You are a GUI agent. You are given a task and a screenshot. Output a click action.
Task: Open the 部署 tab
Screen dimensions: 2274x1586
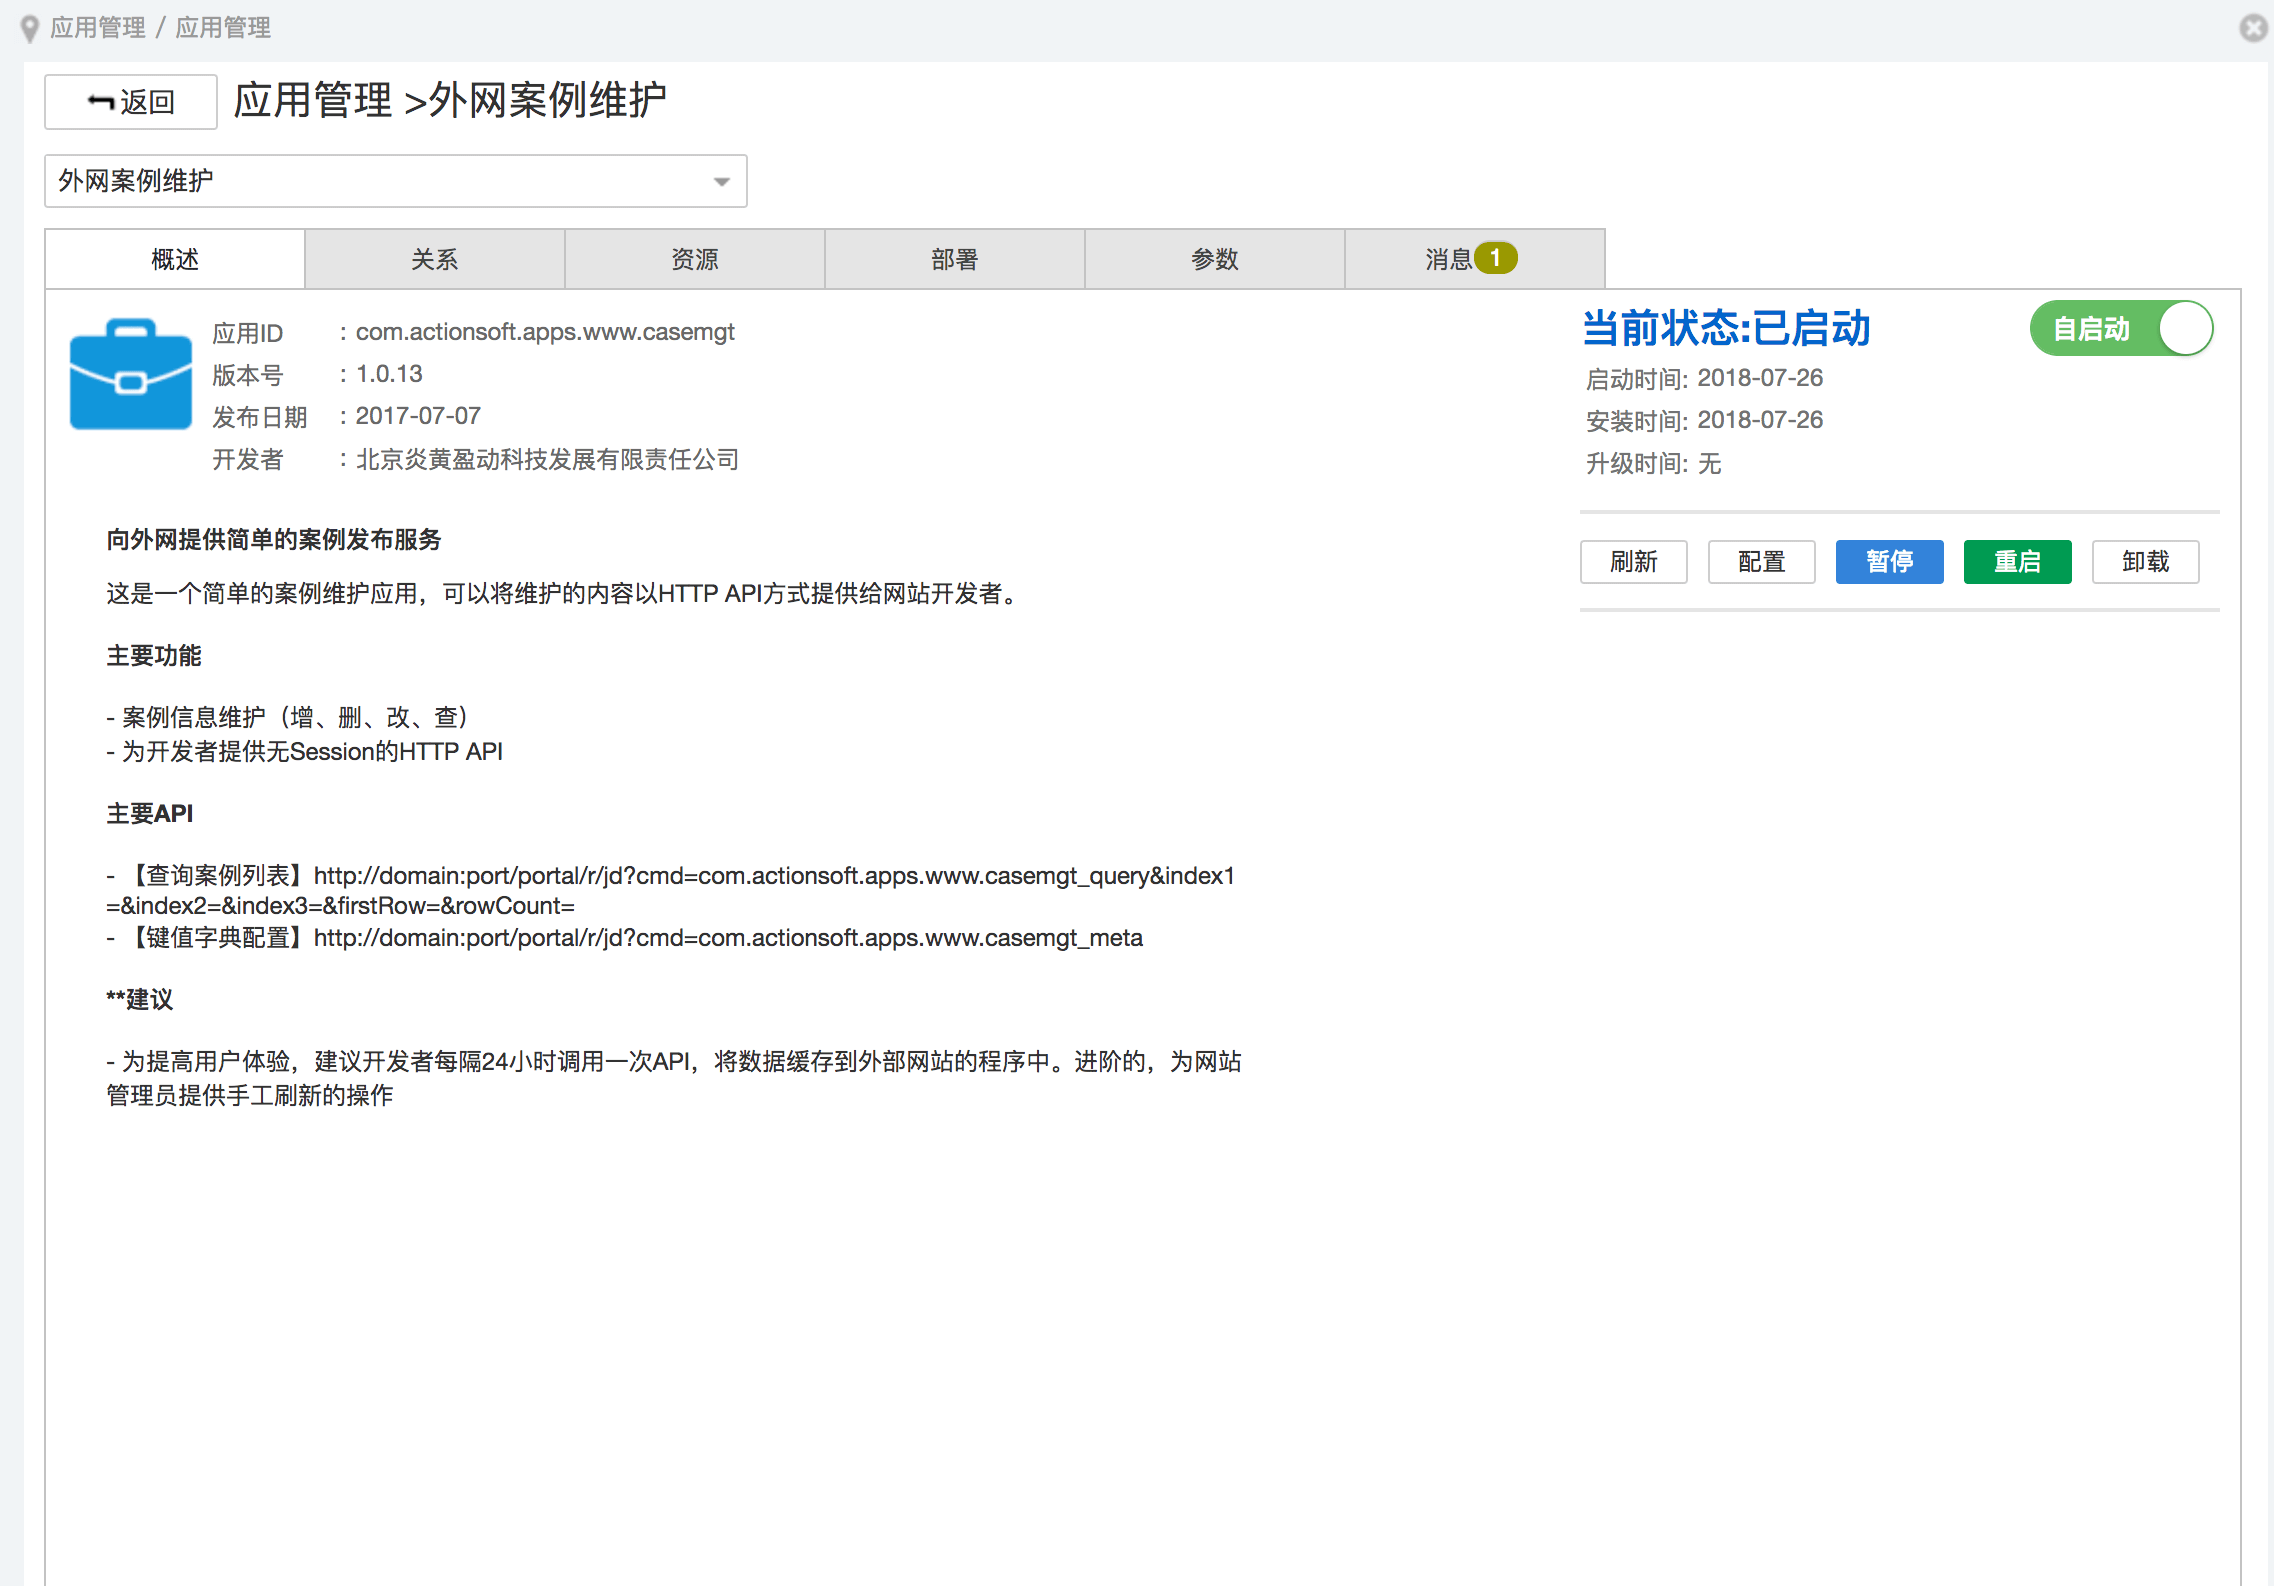[955, 259]
